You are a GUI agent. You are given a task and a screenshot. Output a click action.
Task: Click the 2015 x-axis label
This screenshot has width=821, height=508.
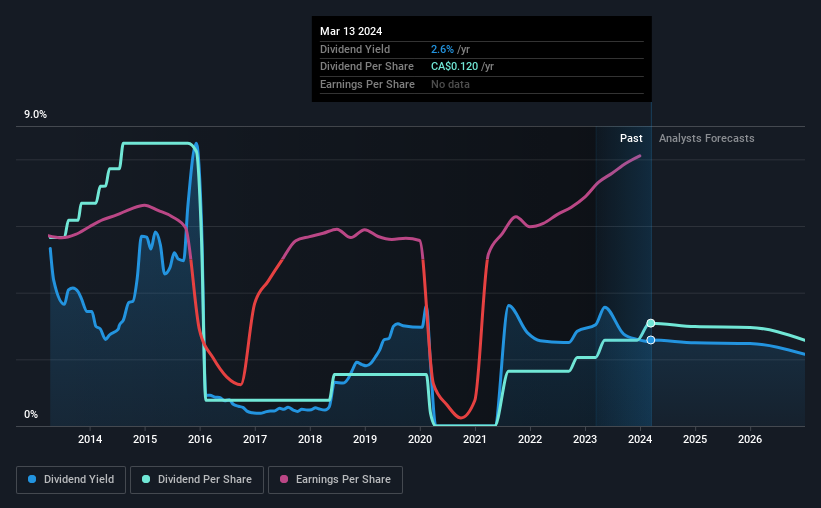tap(145, 439)
